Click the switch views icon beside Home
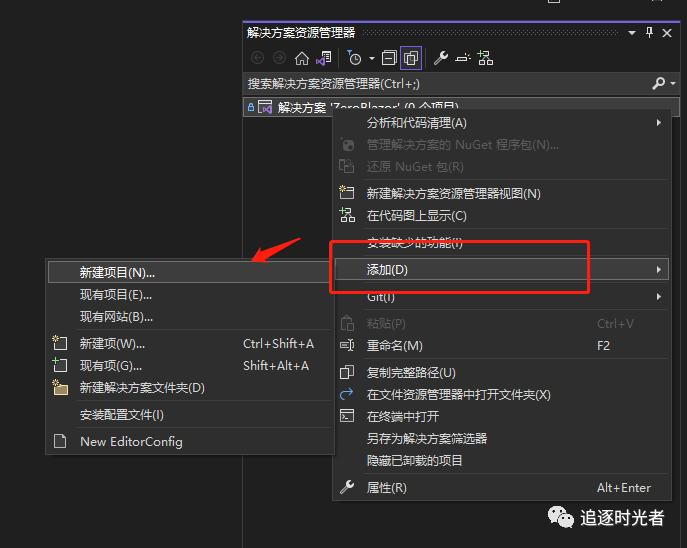This screenshot has width=687, height=548. click(323, 58)
